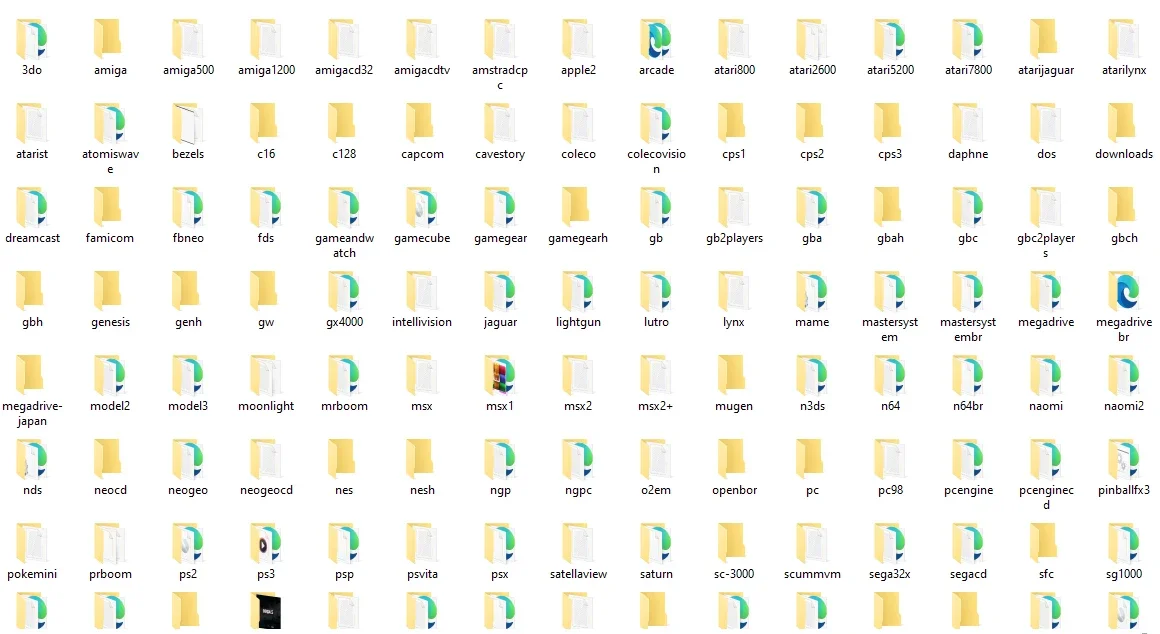1160x634 pixels.
Task: Click the n64 folder icon
Action: (x=890, y=375)
